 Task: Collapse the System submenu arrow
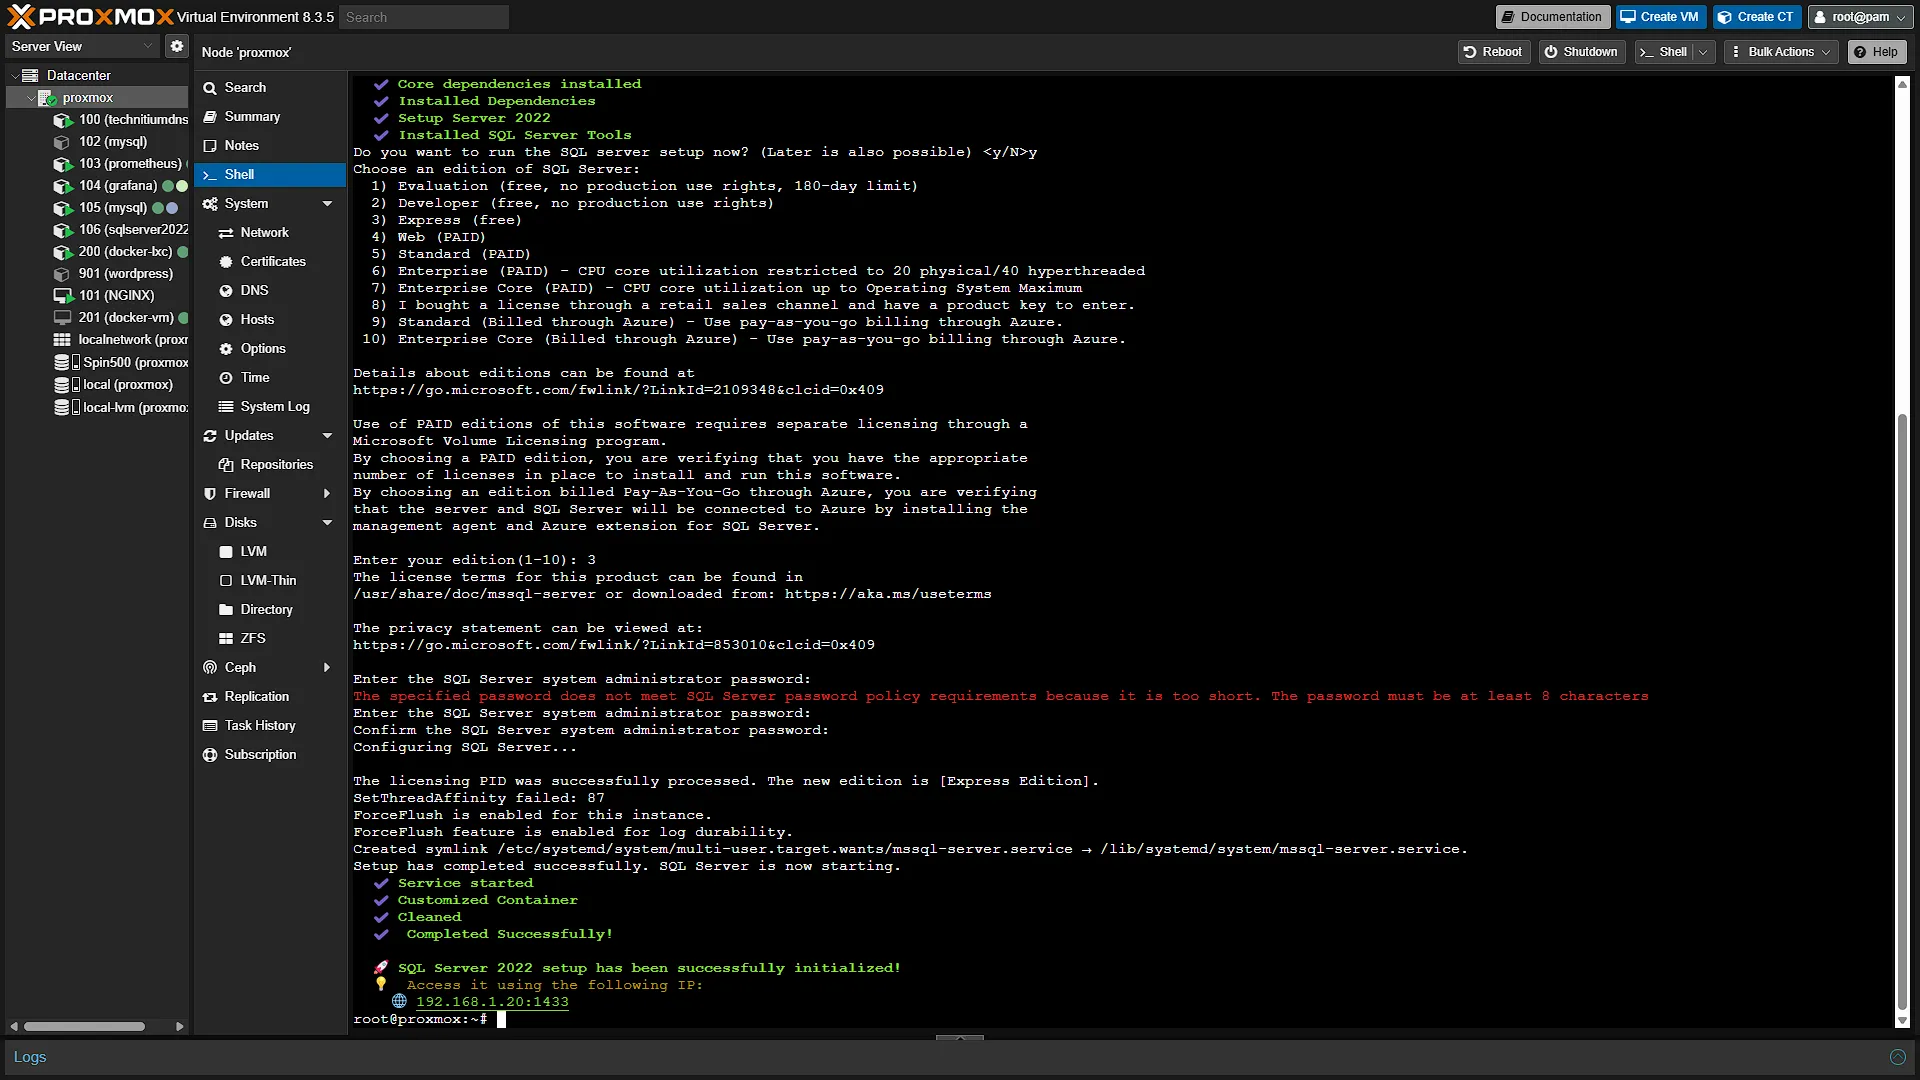coord(327,203)
